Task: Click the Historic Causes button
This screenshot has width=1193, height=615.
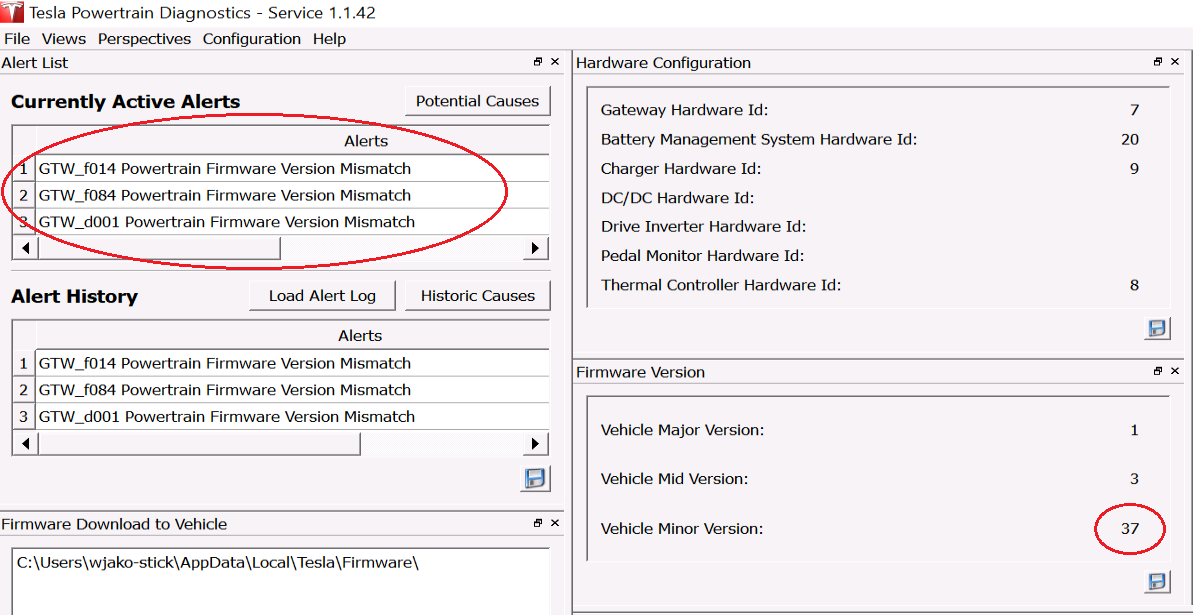Action: pyautogui.click(x=477, y=296)
